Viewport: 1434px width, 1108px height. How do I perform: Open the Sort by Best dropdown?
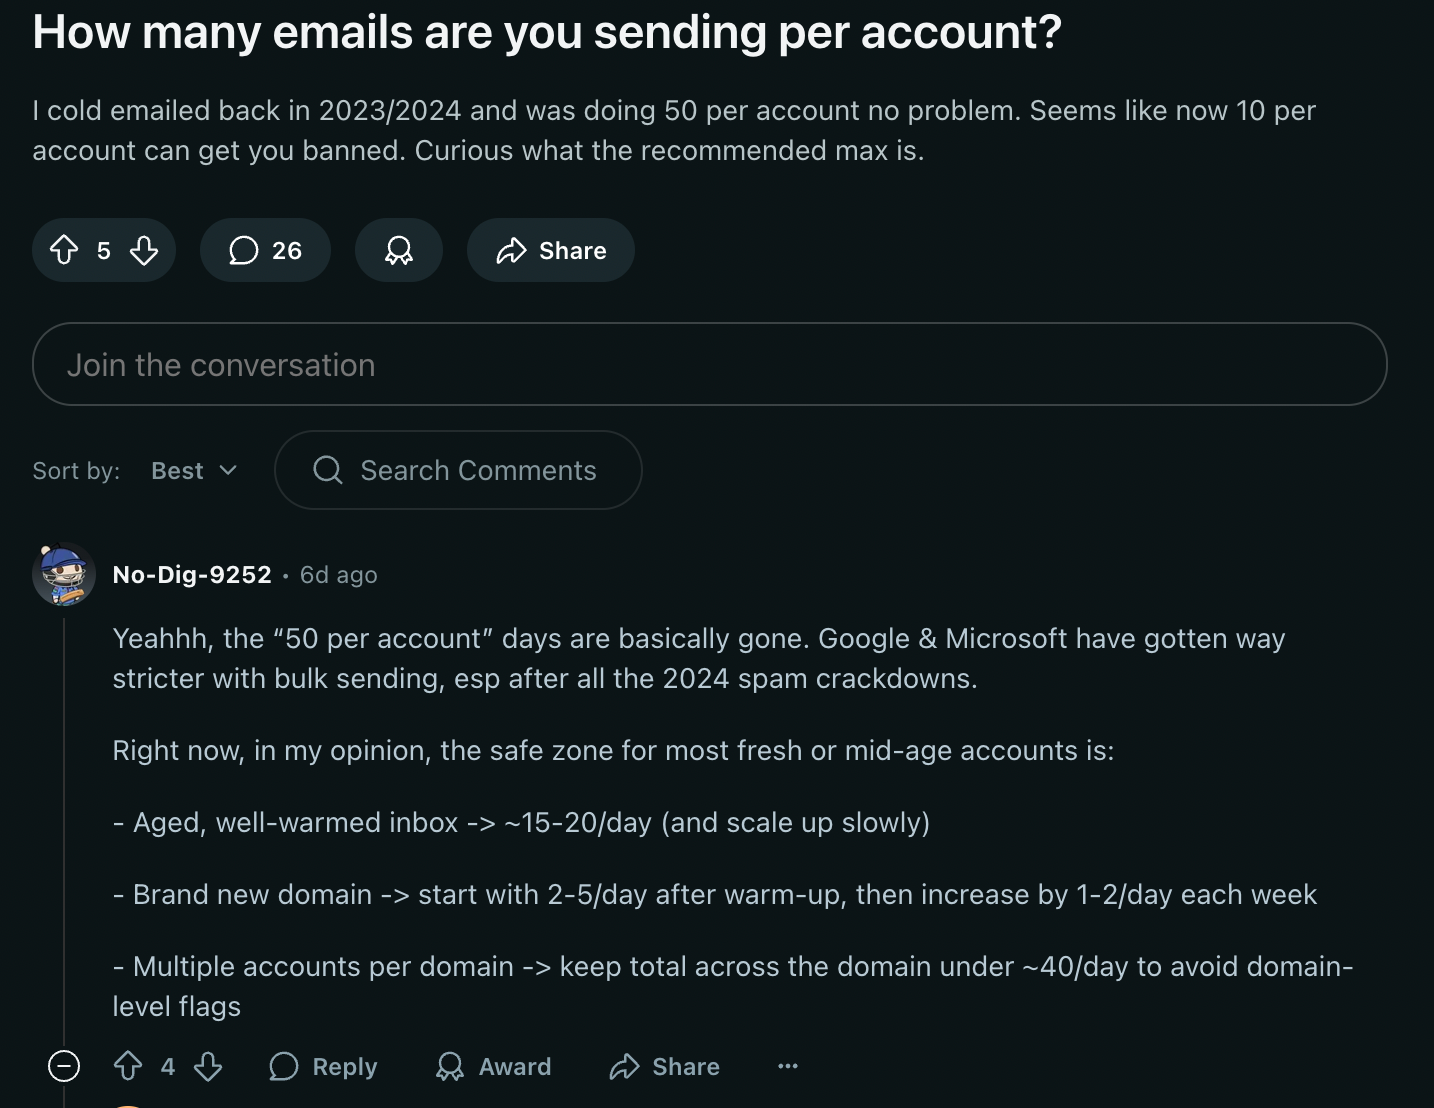click(x=193, y=470)
